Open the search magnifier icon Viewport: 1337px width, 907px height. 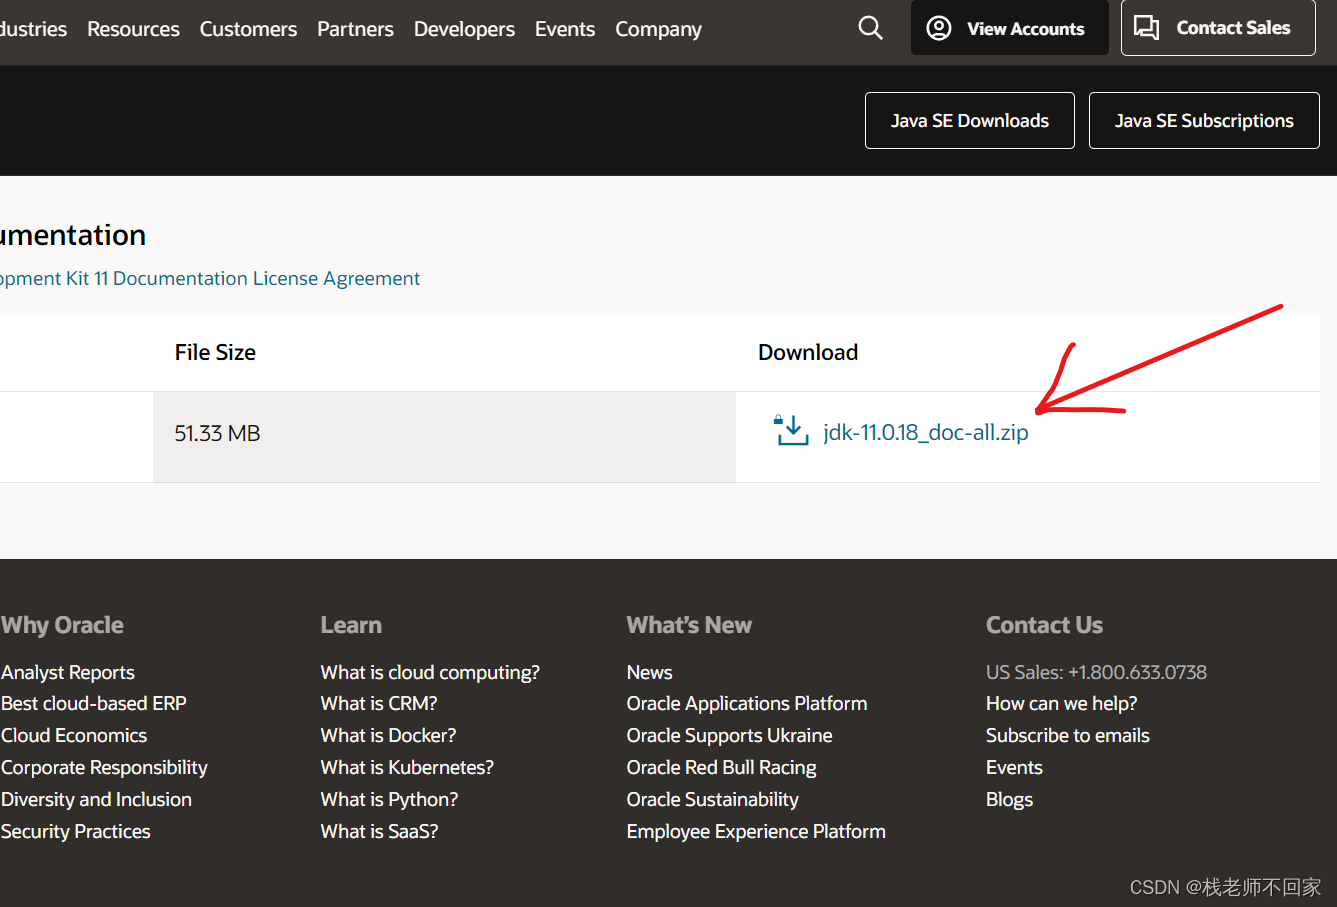871,28
